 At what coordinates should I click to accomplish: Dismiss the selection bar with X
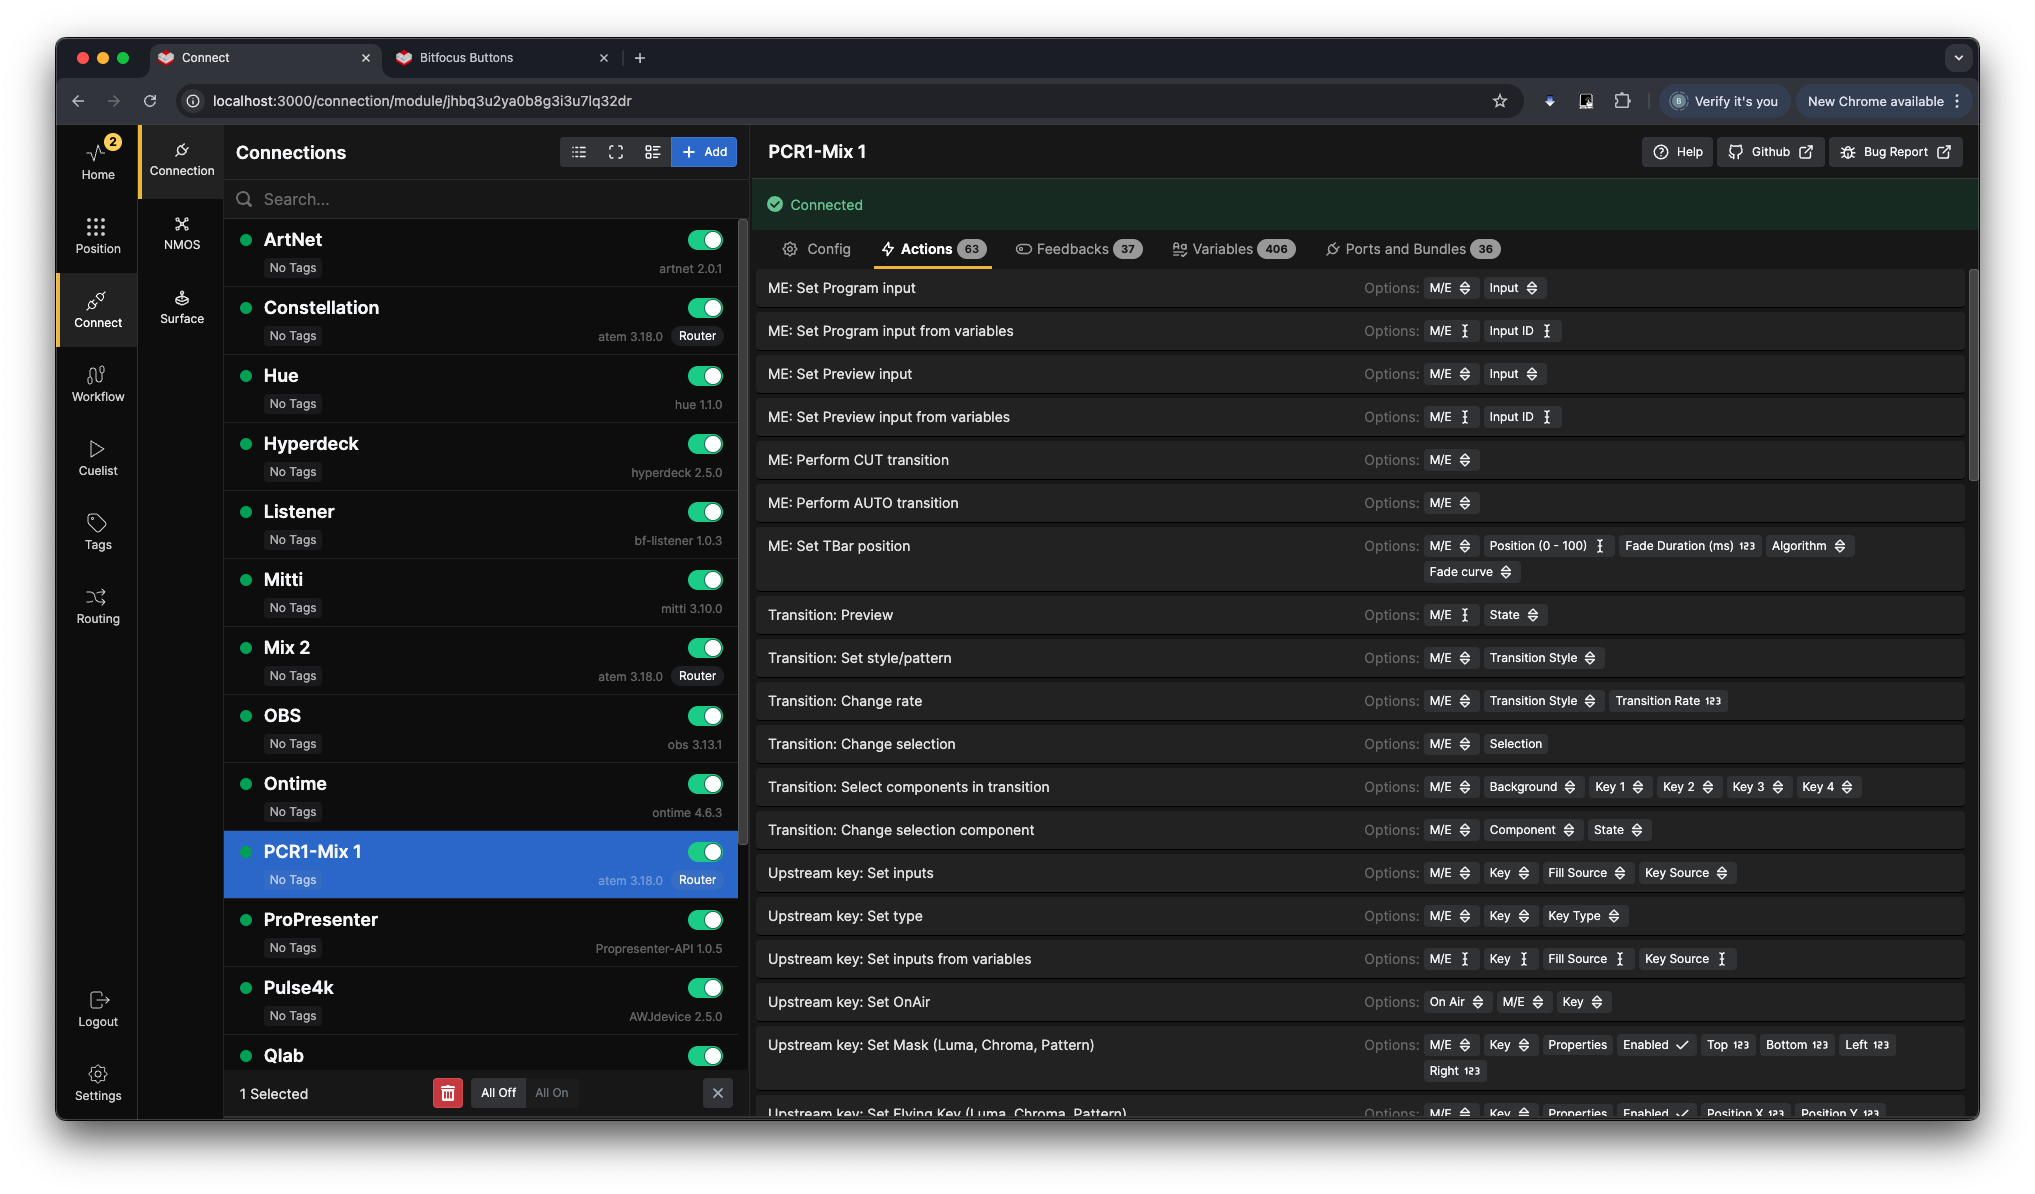(718, 1093)
